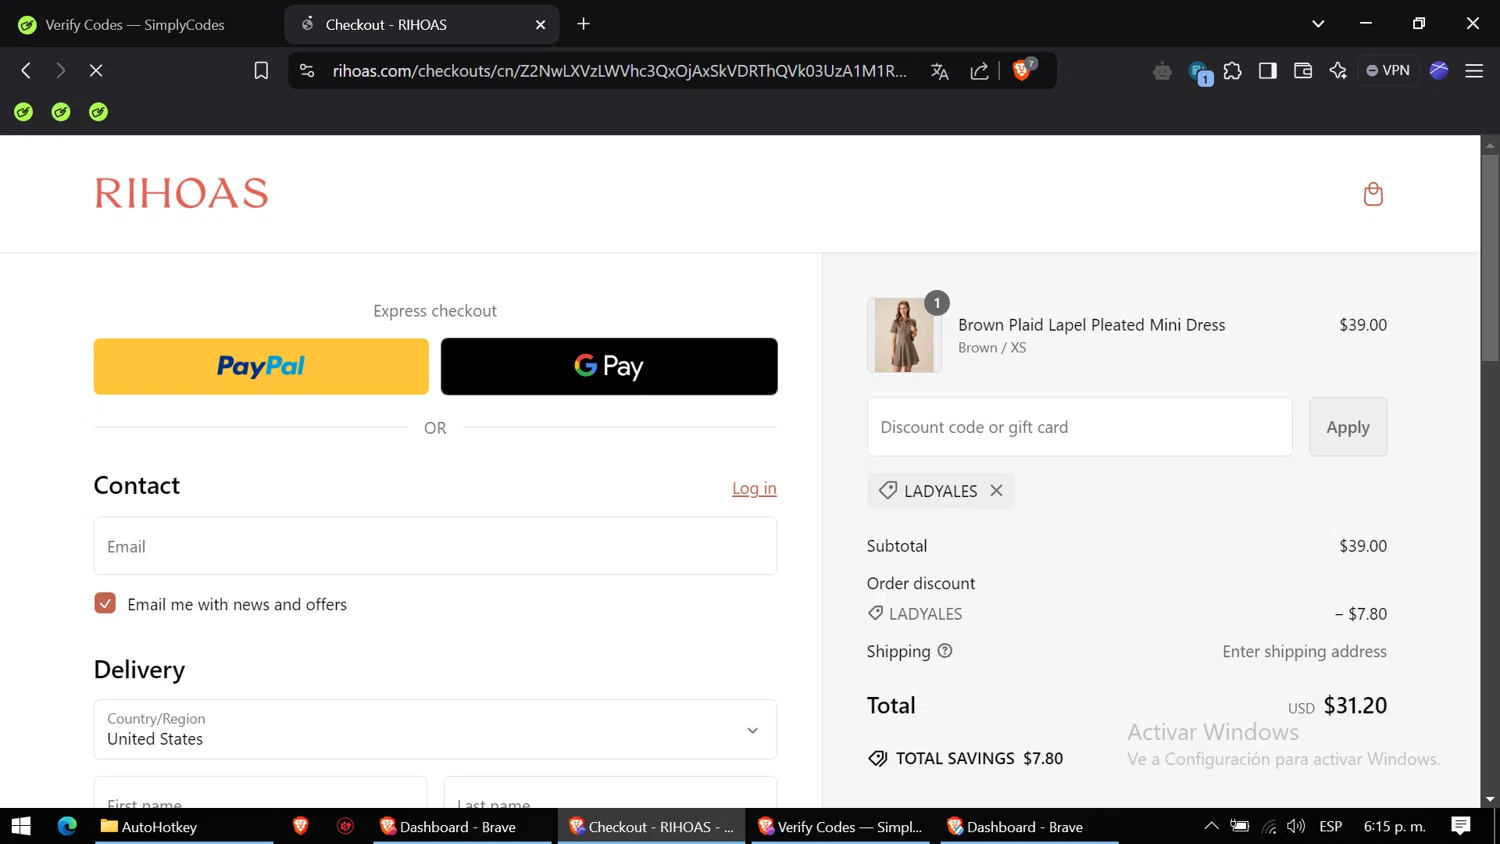Go forward to the next page

point(61,70)
